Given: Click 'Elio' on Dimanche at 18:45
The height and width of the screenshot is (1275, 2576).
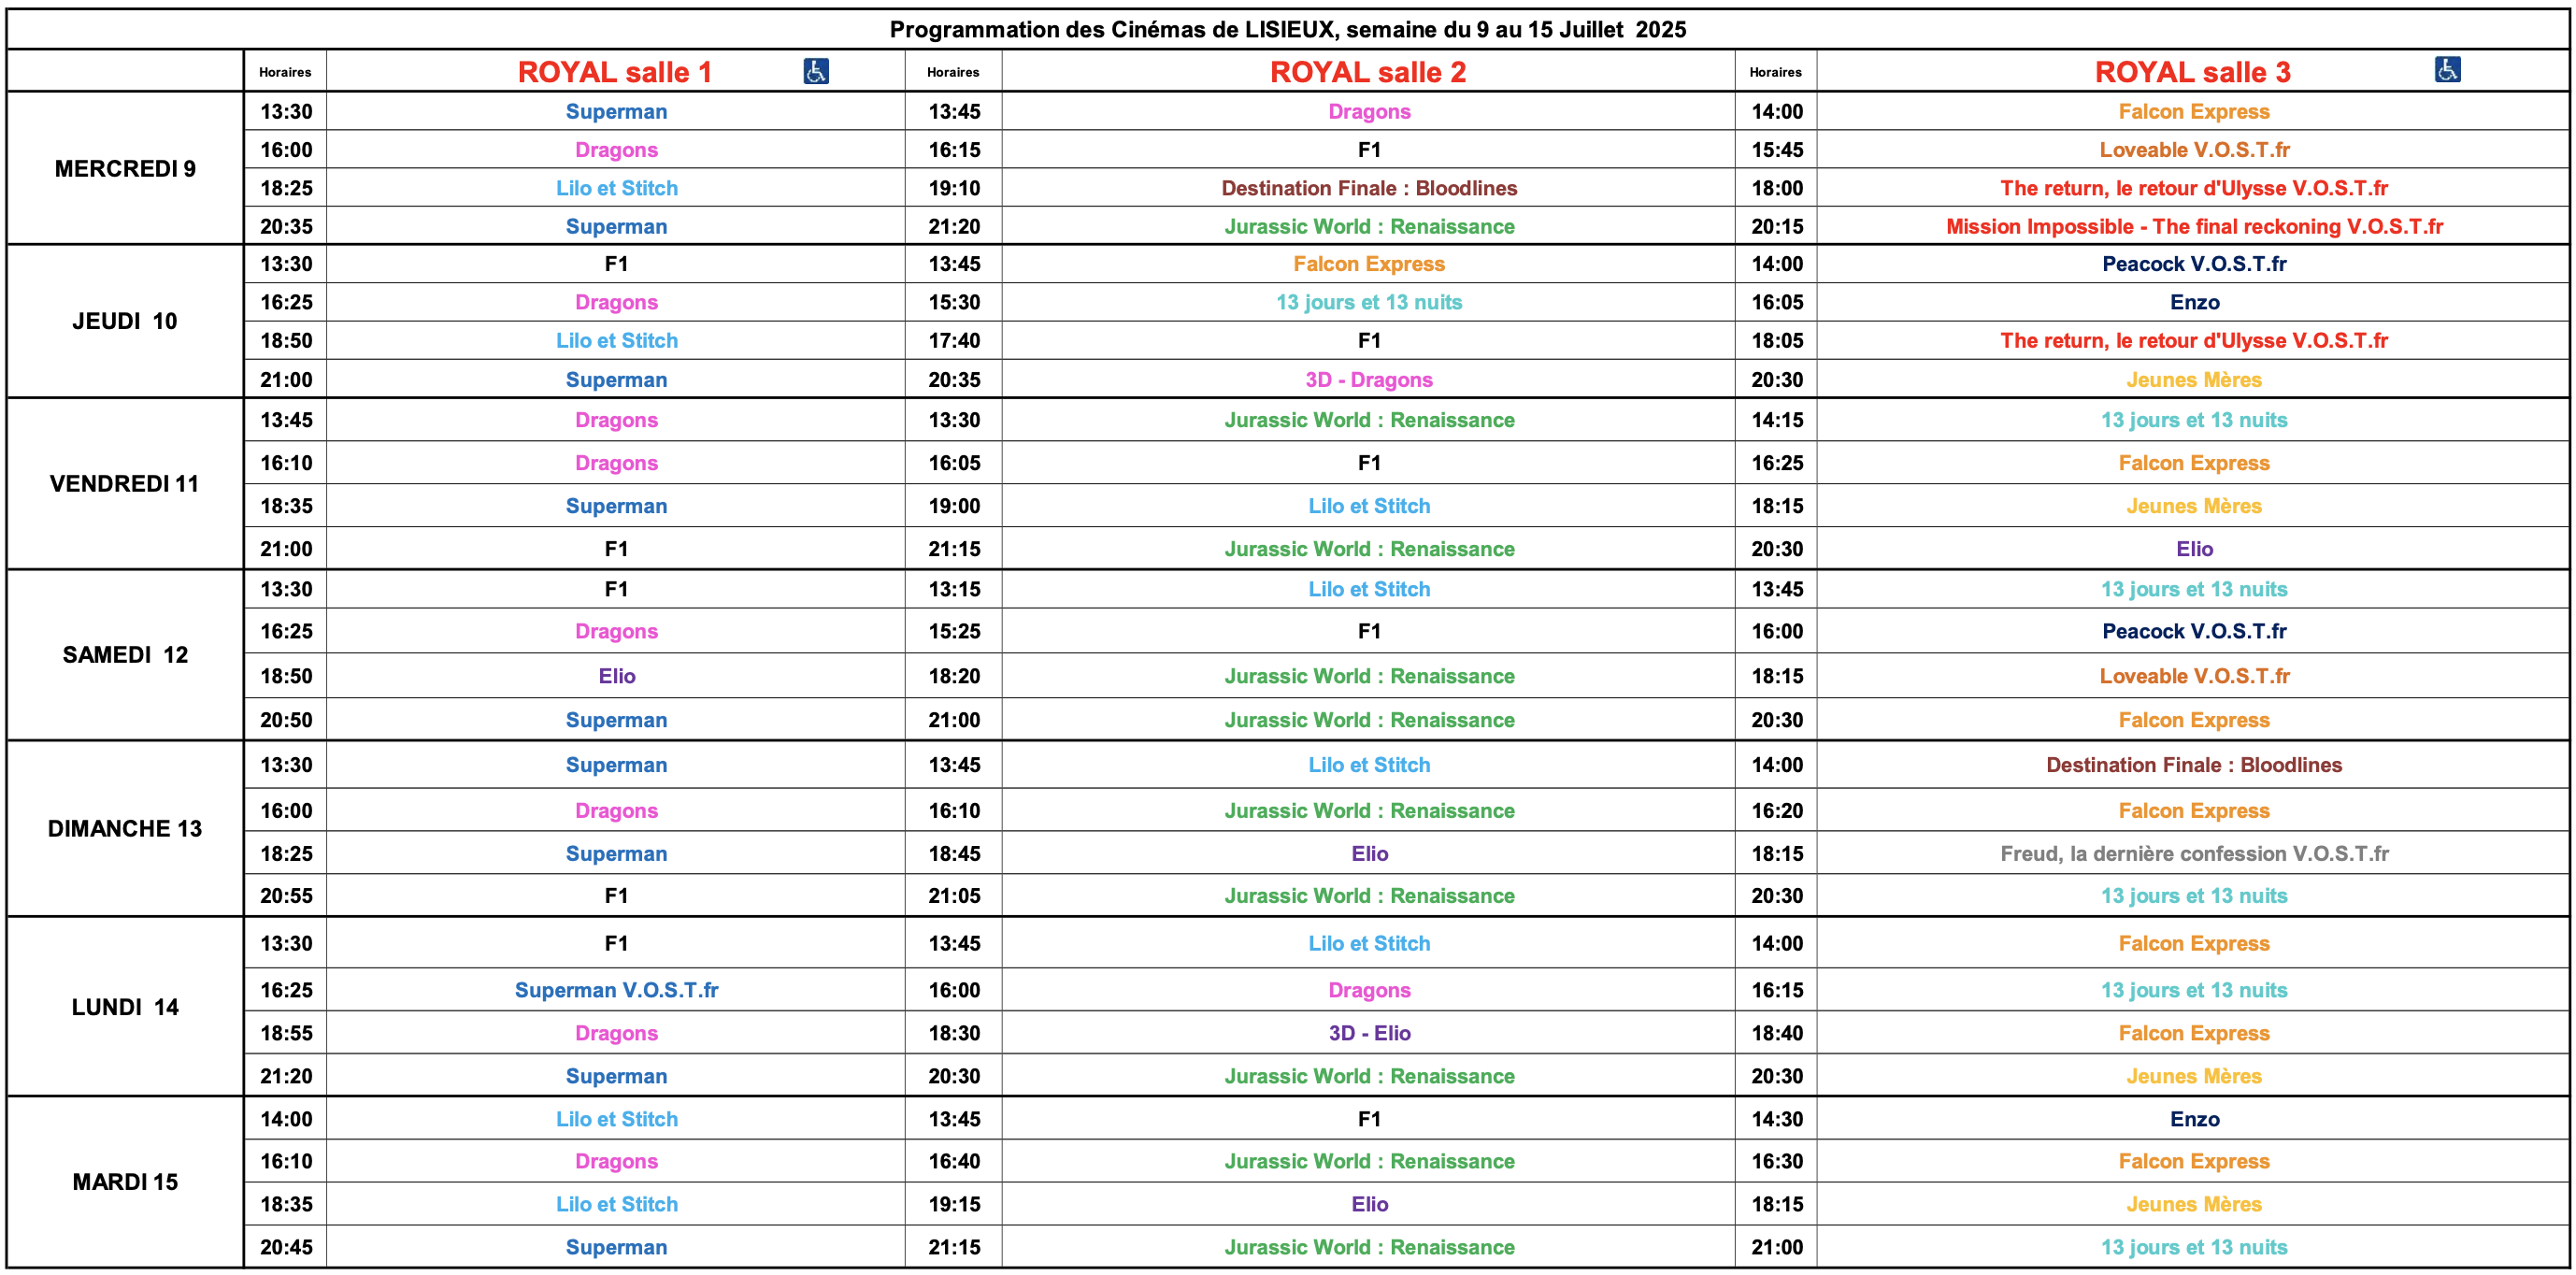Looking at the screenshot, I should [1369, 854].
